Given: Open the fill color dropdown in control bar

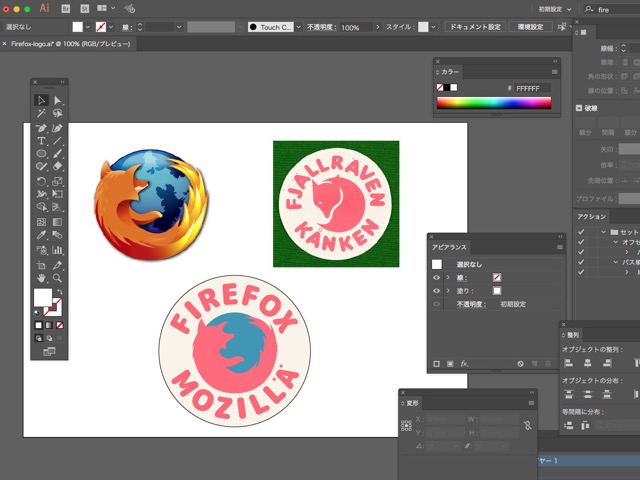Looking at the screenshot, I should click(x=87, y=27).
